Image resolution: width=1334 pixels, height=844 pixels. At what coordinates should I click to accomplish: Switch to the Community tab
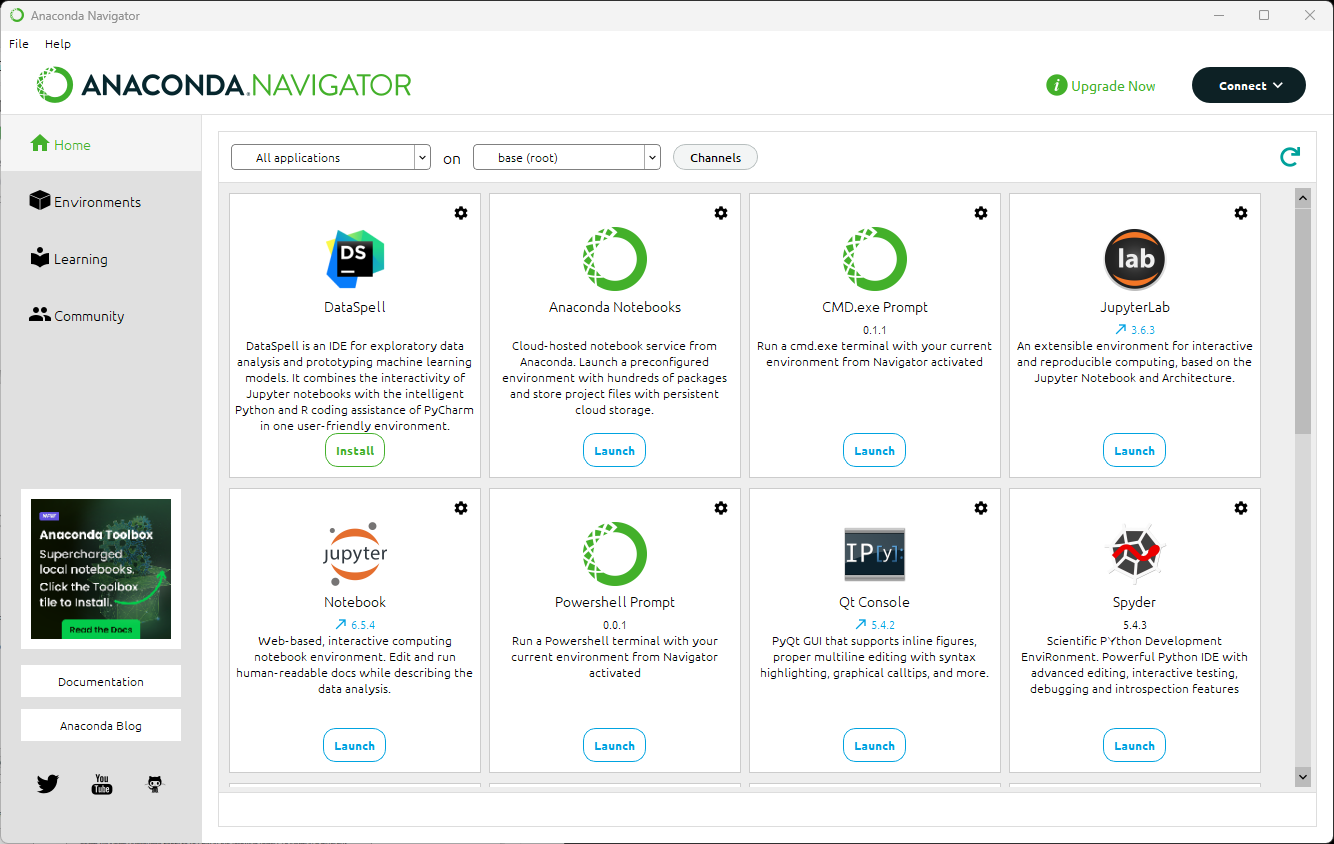tap(101, 315)
